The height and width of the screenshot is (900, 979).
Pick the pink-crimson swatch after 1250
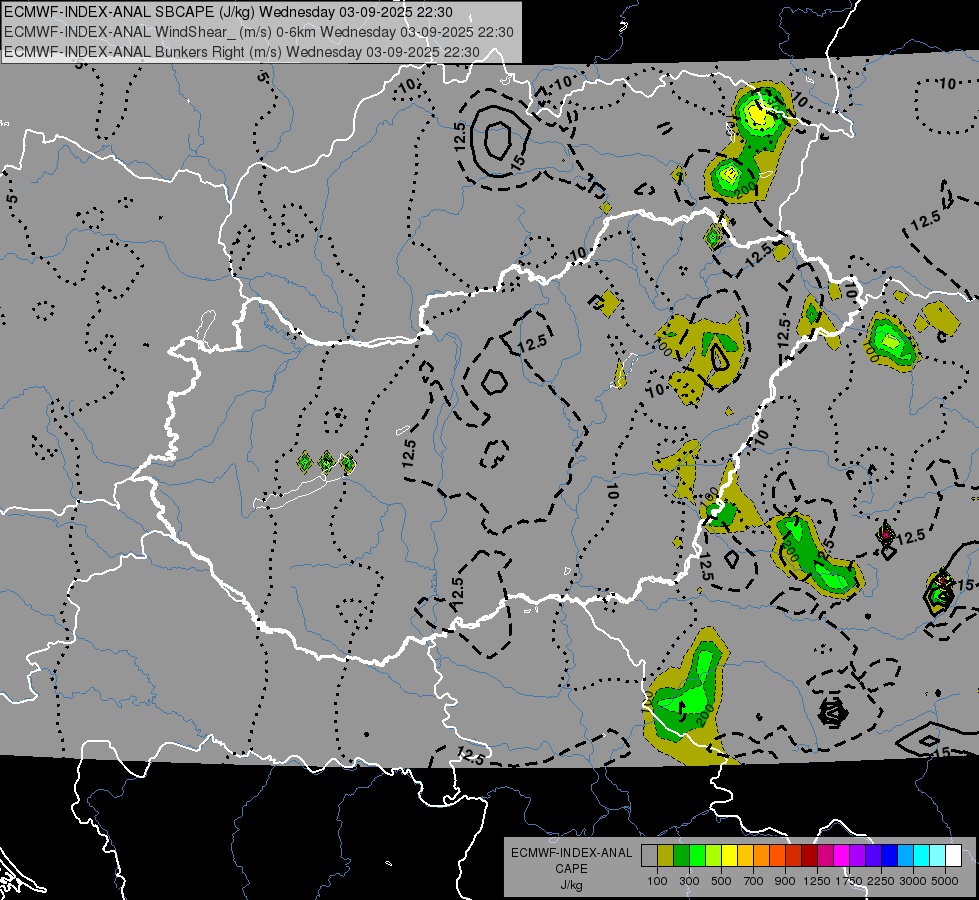pyautogui.click(x=825, y=856)
